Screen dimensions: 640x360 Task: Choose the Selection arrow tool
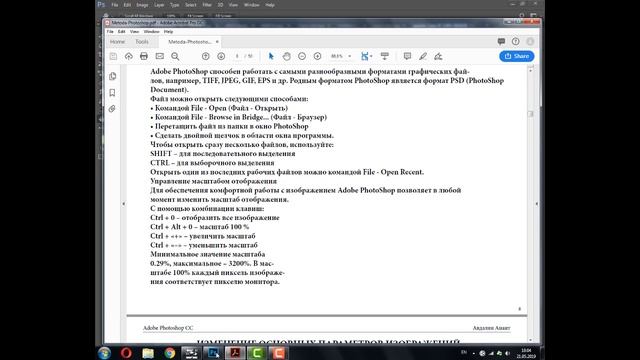[x=271, y=56]
